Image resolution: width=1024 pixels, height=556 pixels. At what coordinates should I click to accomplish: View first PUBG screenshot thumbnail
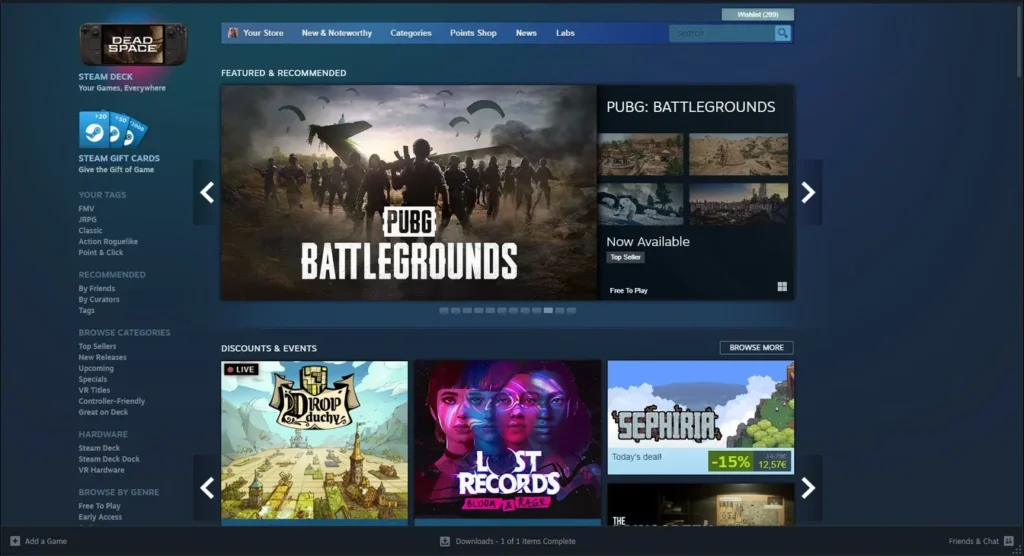[x=641, y=154]
